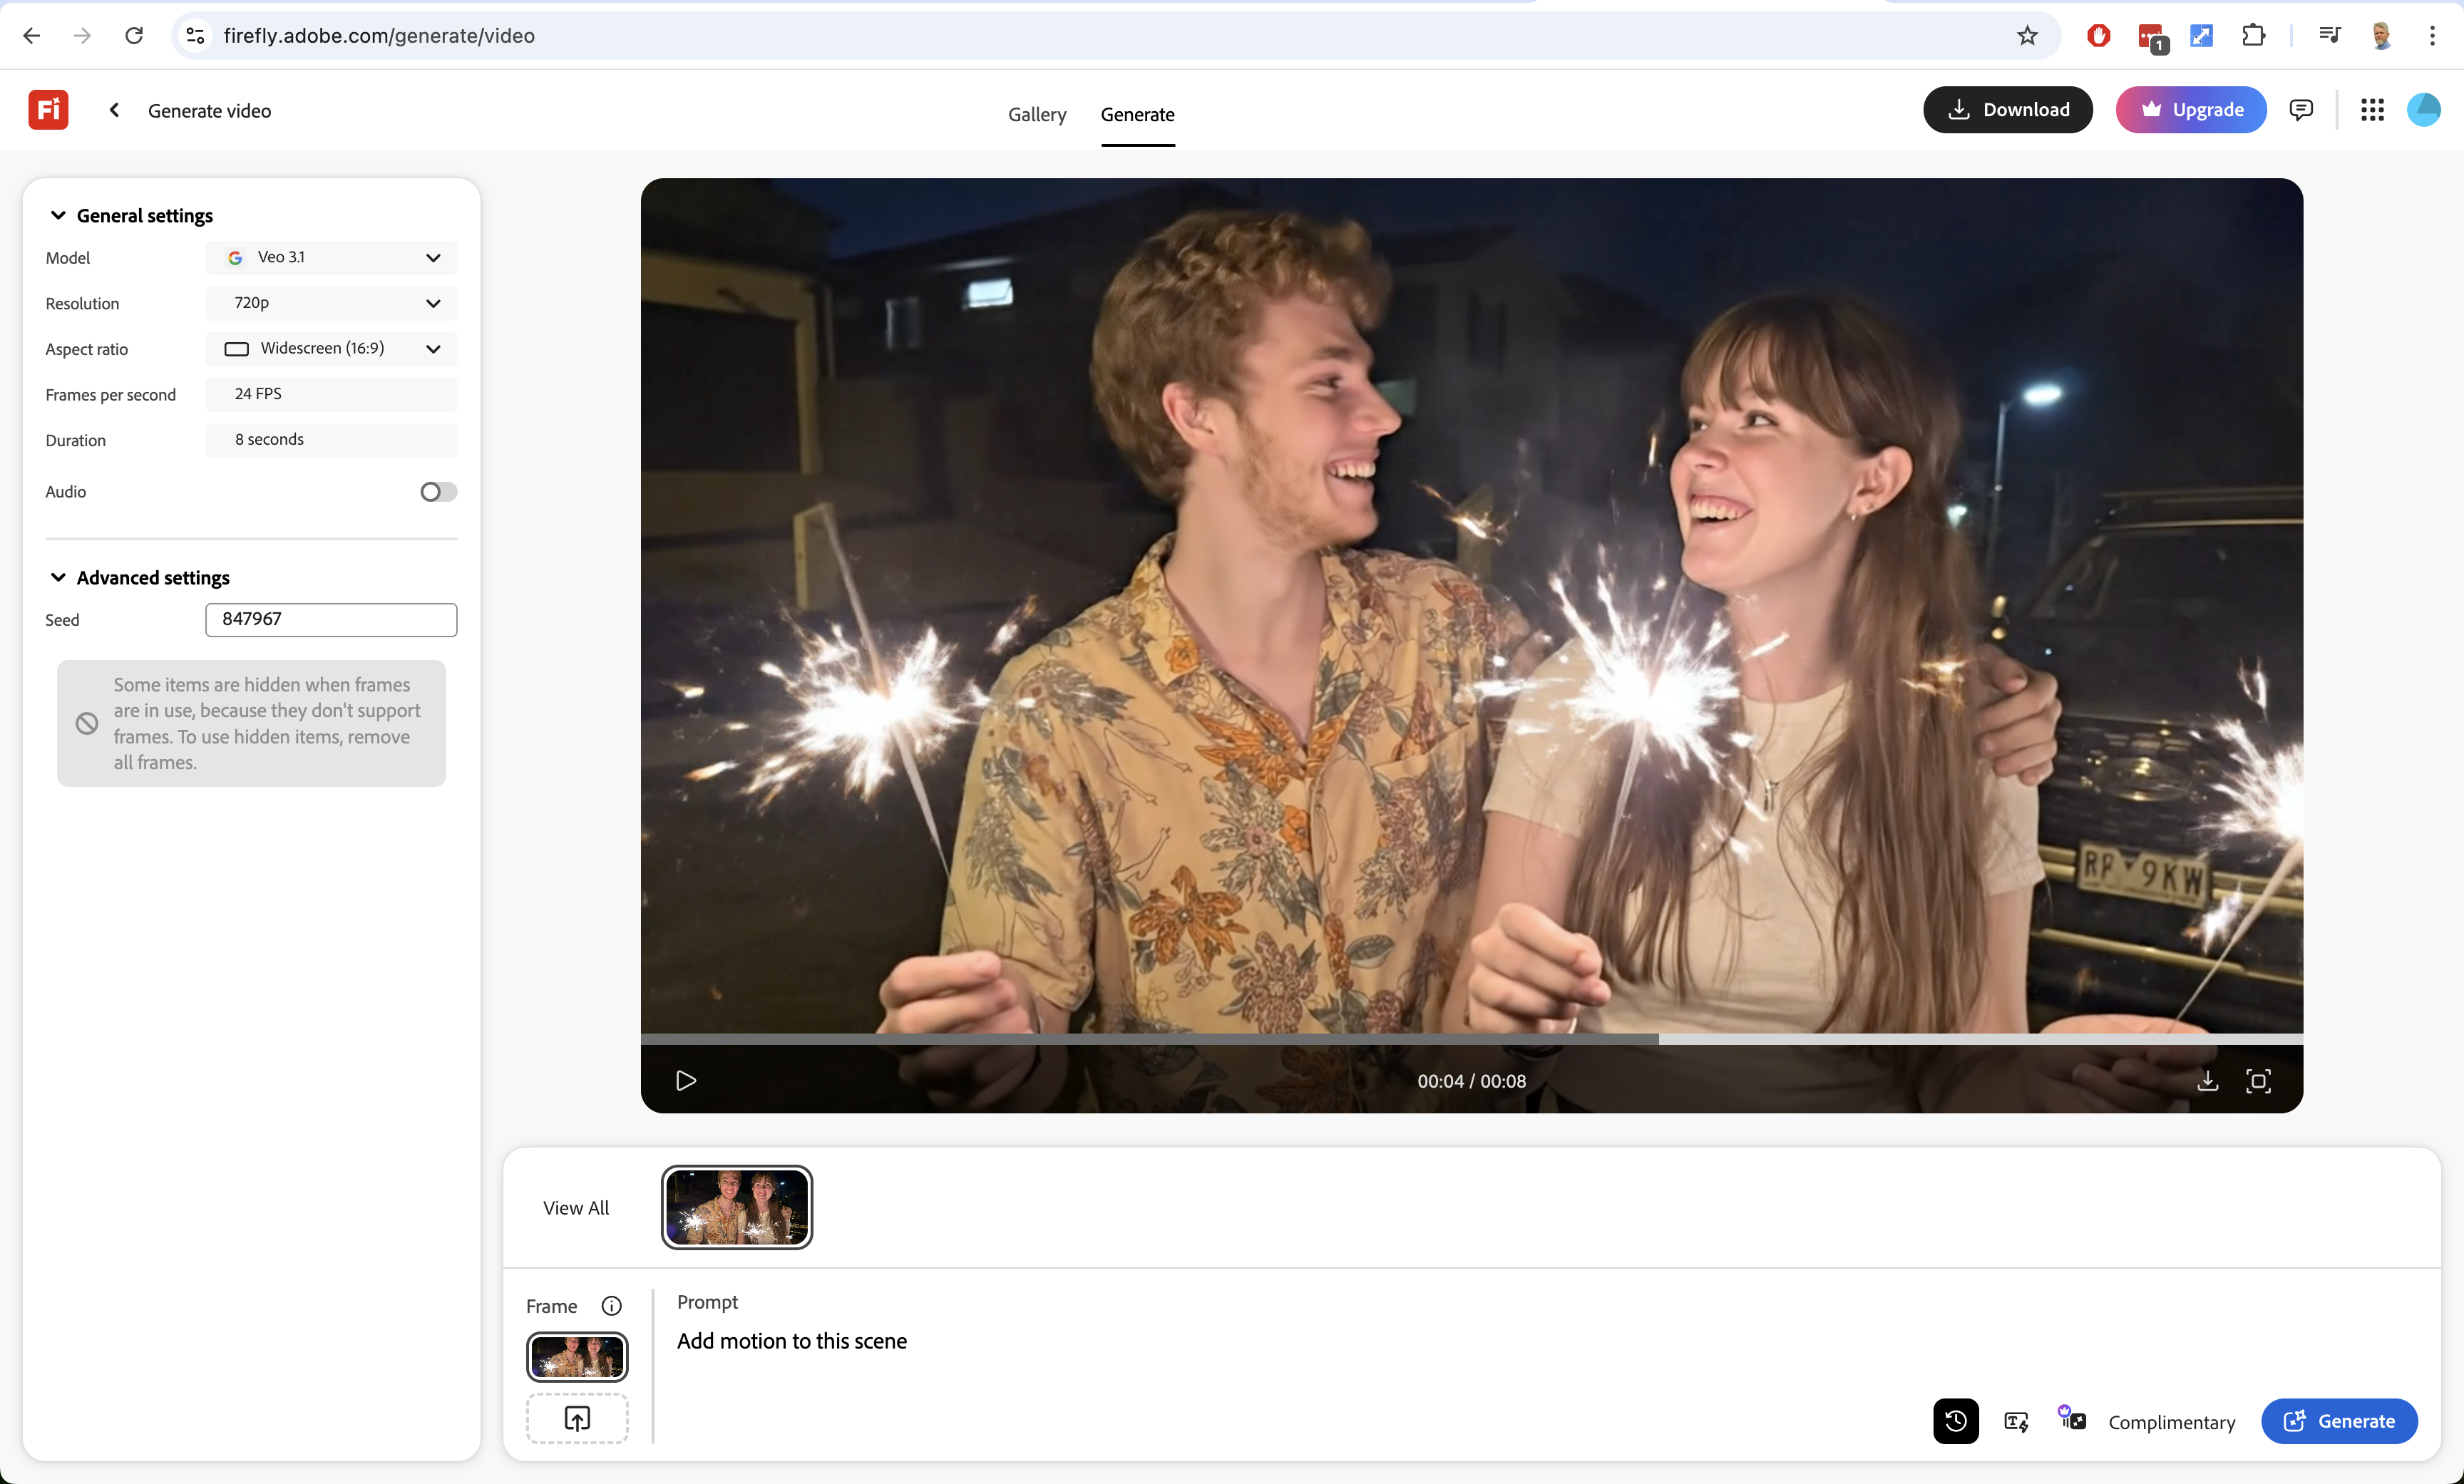The width and height of the screenshot is (2464, 1484).
Task: Click the Firefly home logo icon
Action: [48, 110]
